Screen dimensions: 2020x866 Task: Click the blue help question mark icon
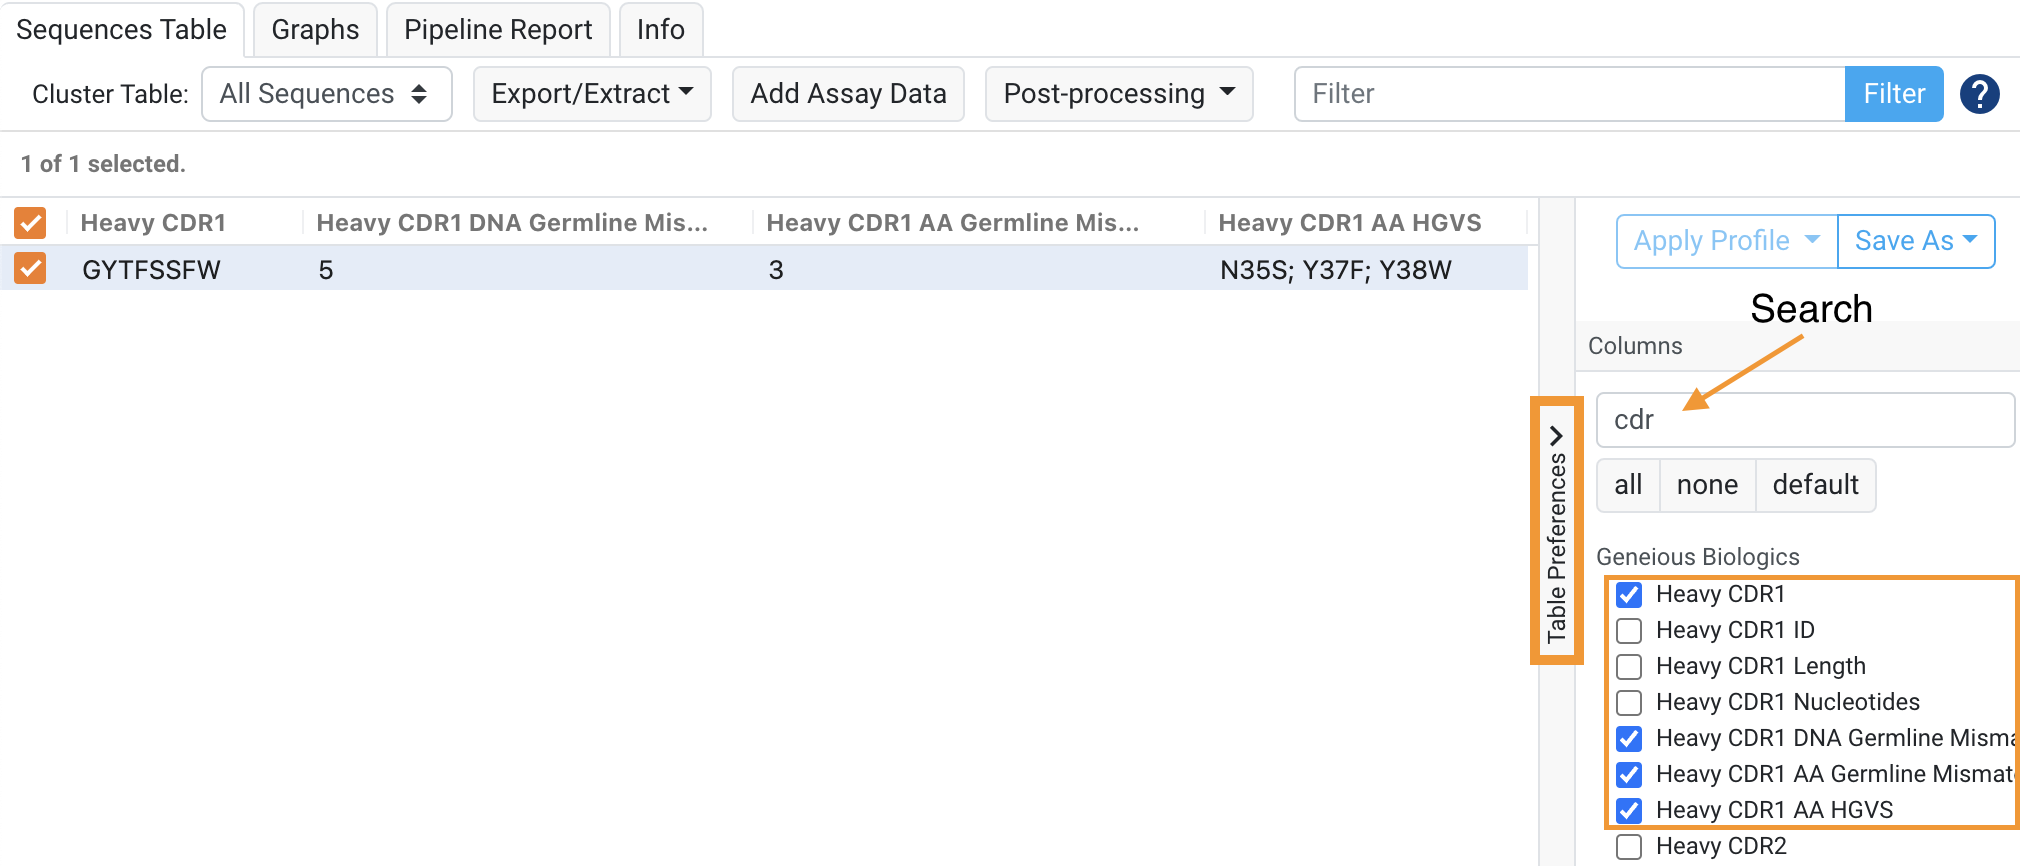tap(1979, 94)
